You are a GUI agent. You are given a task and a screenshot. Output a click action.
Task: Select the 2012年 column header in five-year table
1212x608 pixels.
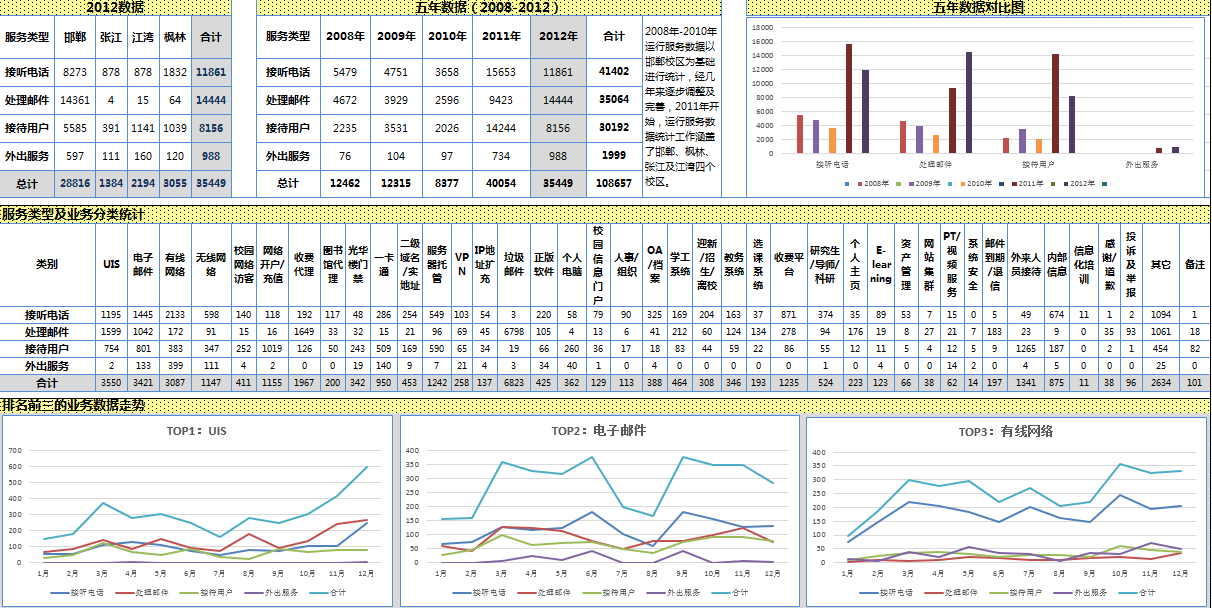(x=558, y=36)
